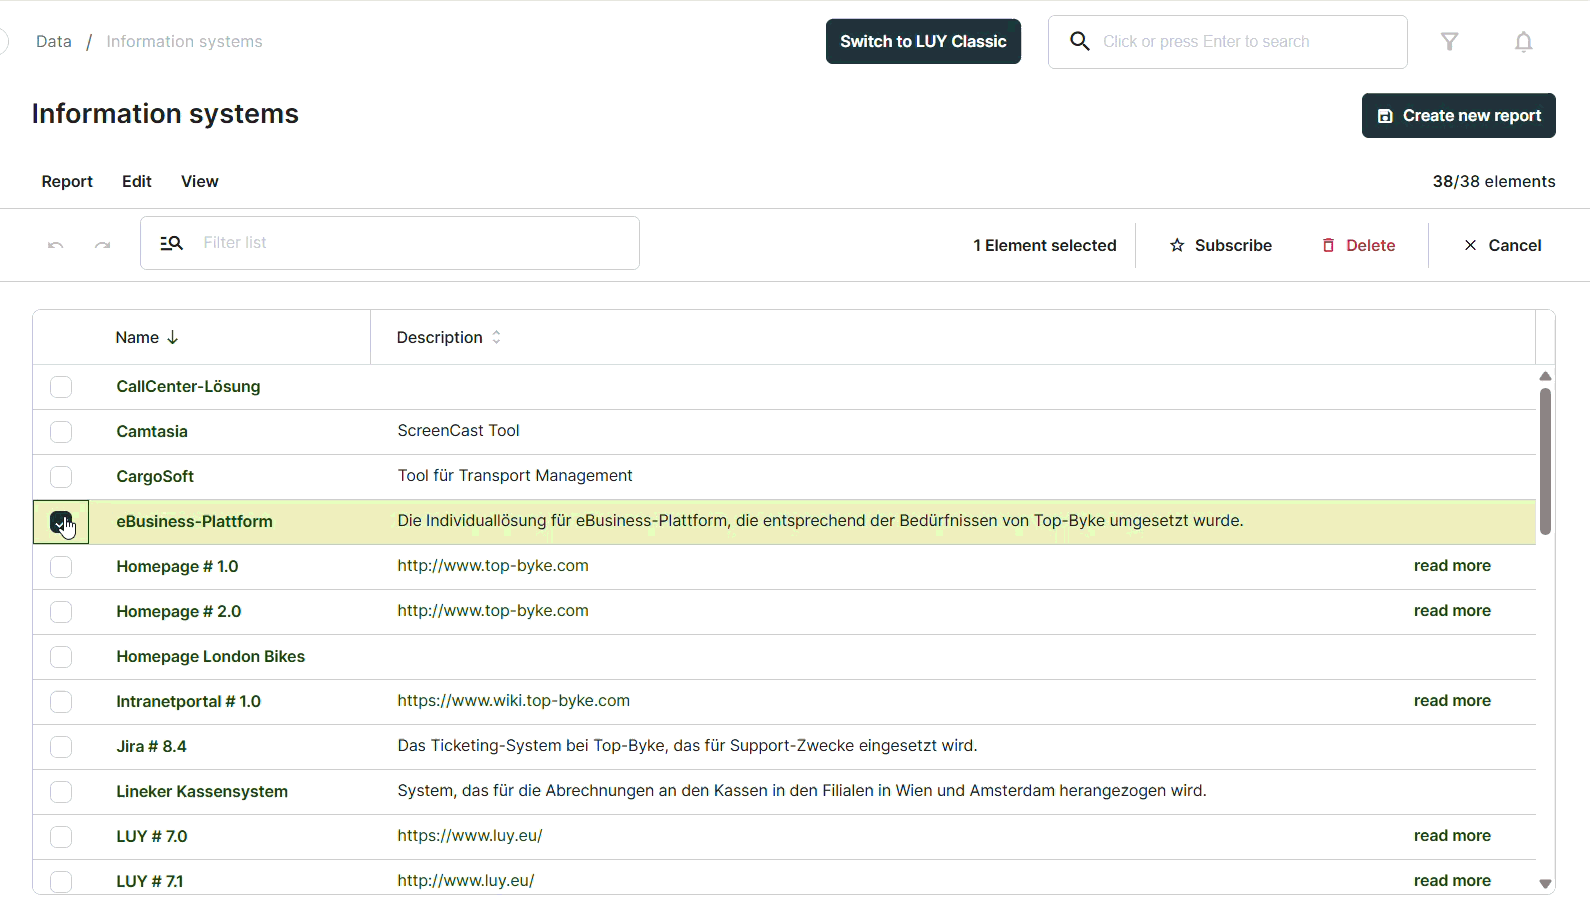The image size is (1590, 912).
Task: Click the filter list search icon
Action: 172,243
